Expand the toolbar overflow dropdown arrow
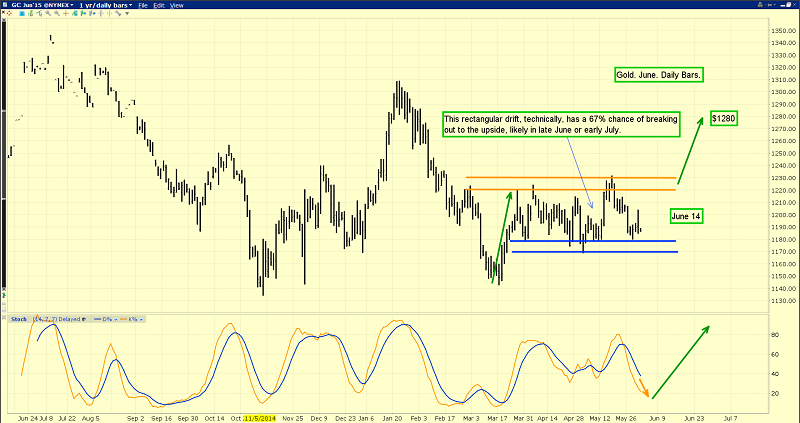Screen dimensions: 800x423 tap(127, 13)
